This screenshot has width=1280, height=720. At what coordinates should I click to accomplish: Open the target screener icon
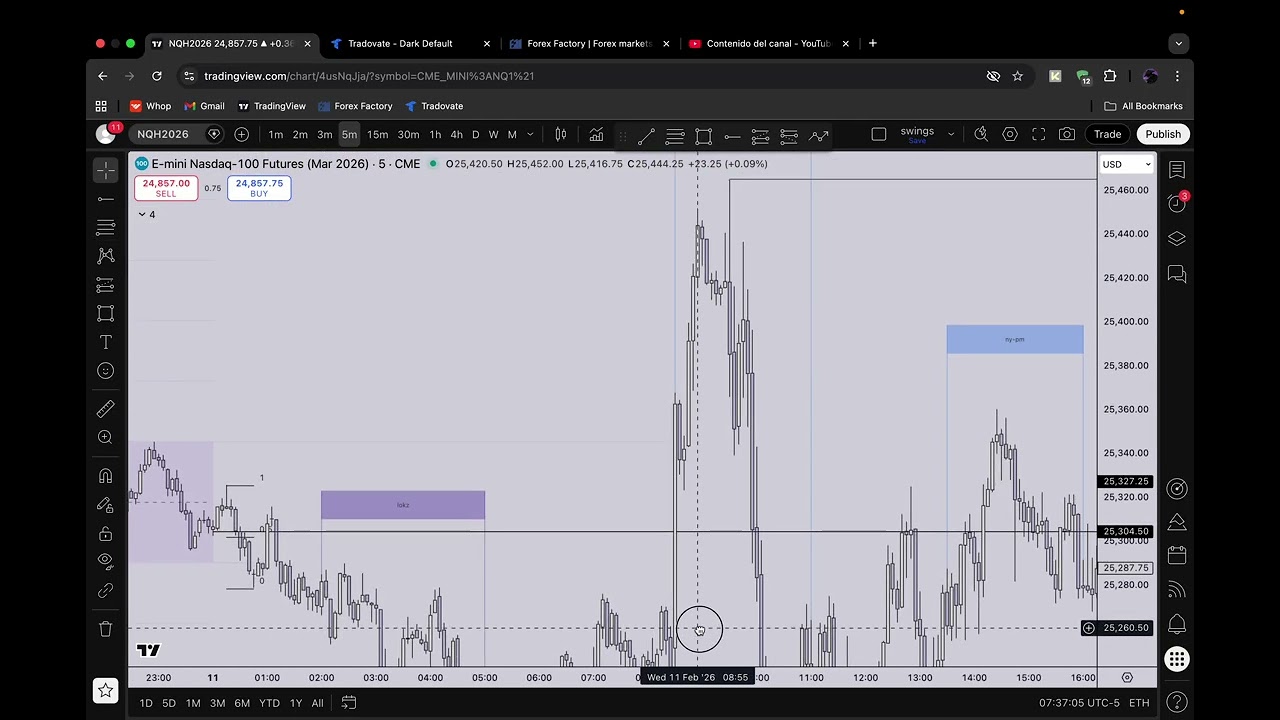click(1177, 488)
